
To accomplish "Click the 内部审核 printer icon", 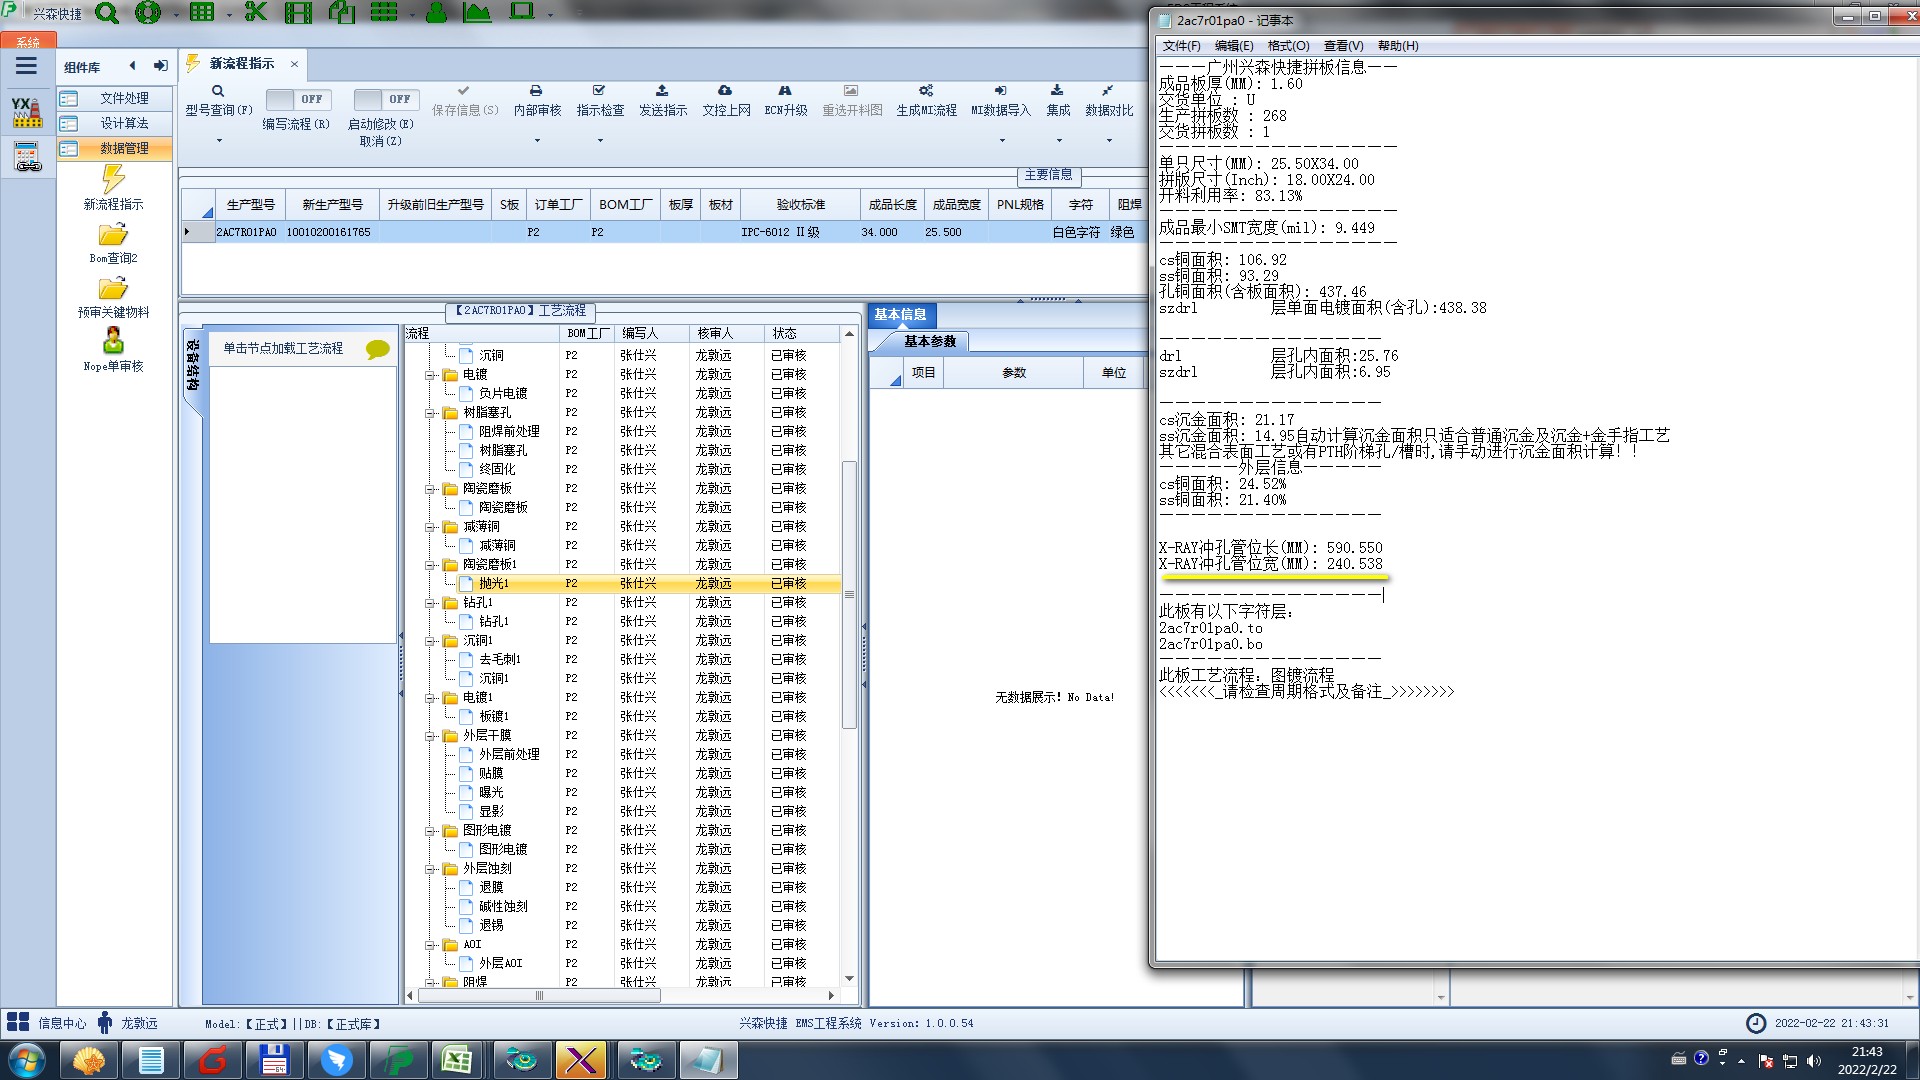I will [536, 91].
